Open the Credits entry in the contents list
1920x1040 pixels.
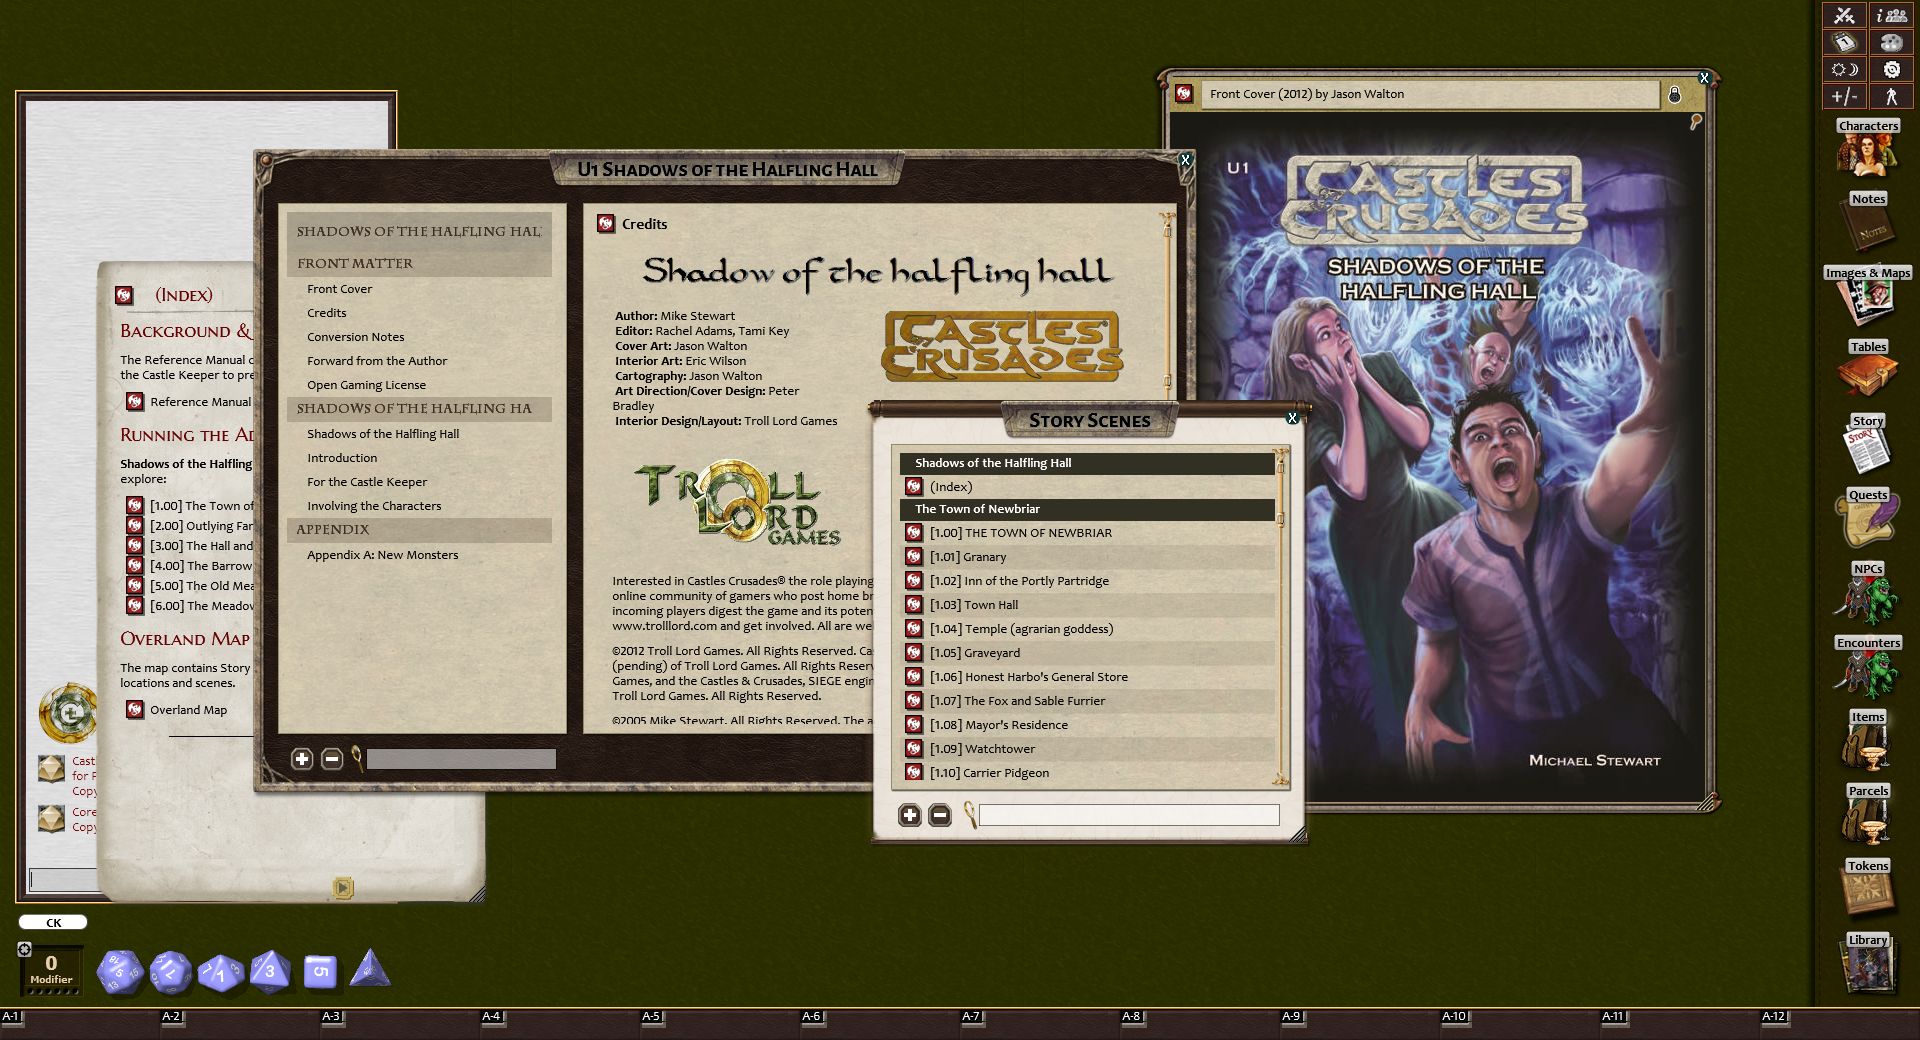[327, 312]
